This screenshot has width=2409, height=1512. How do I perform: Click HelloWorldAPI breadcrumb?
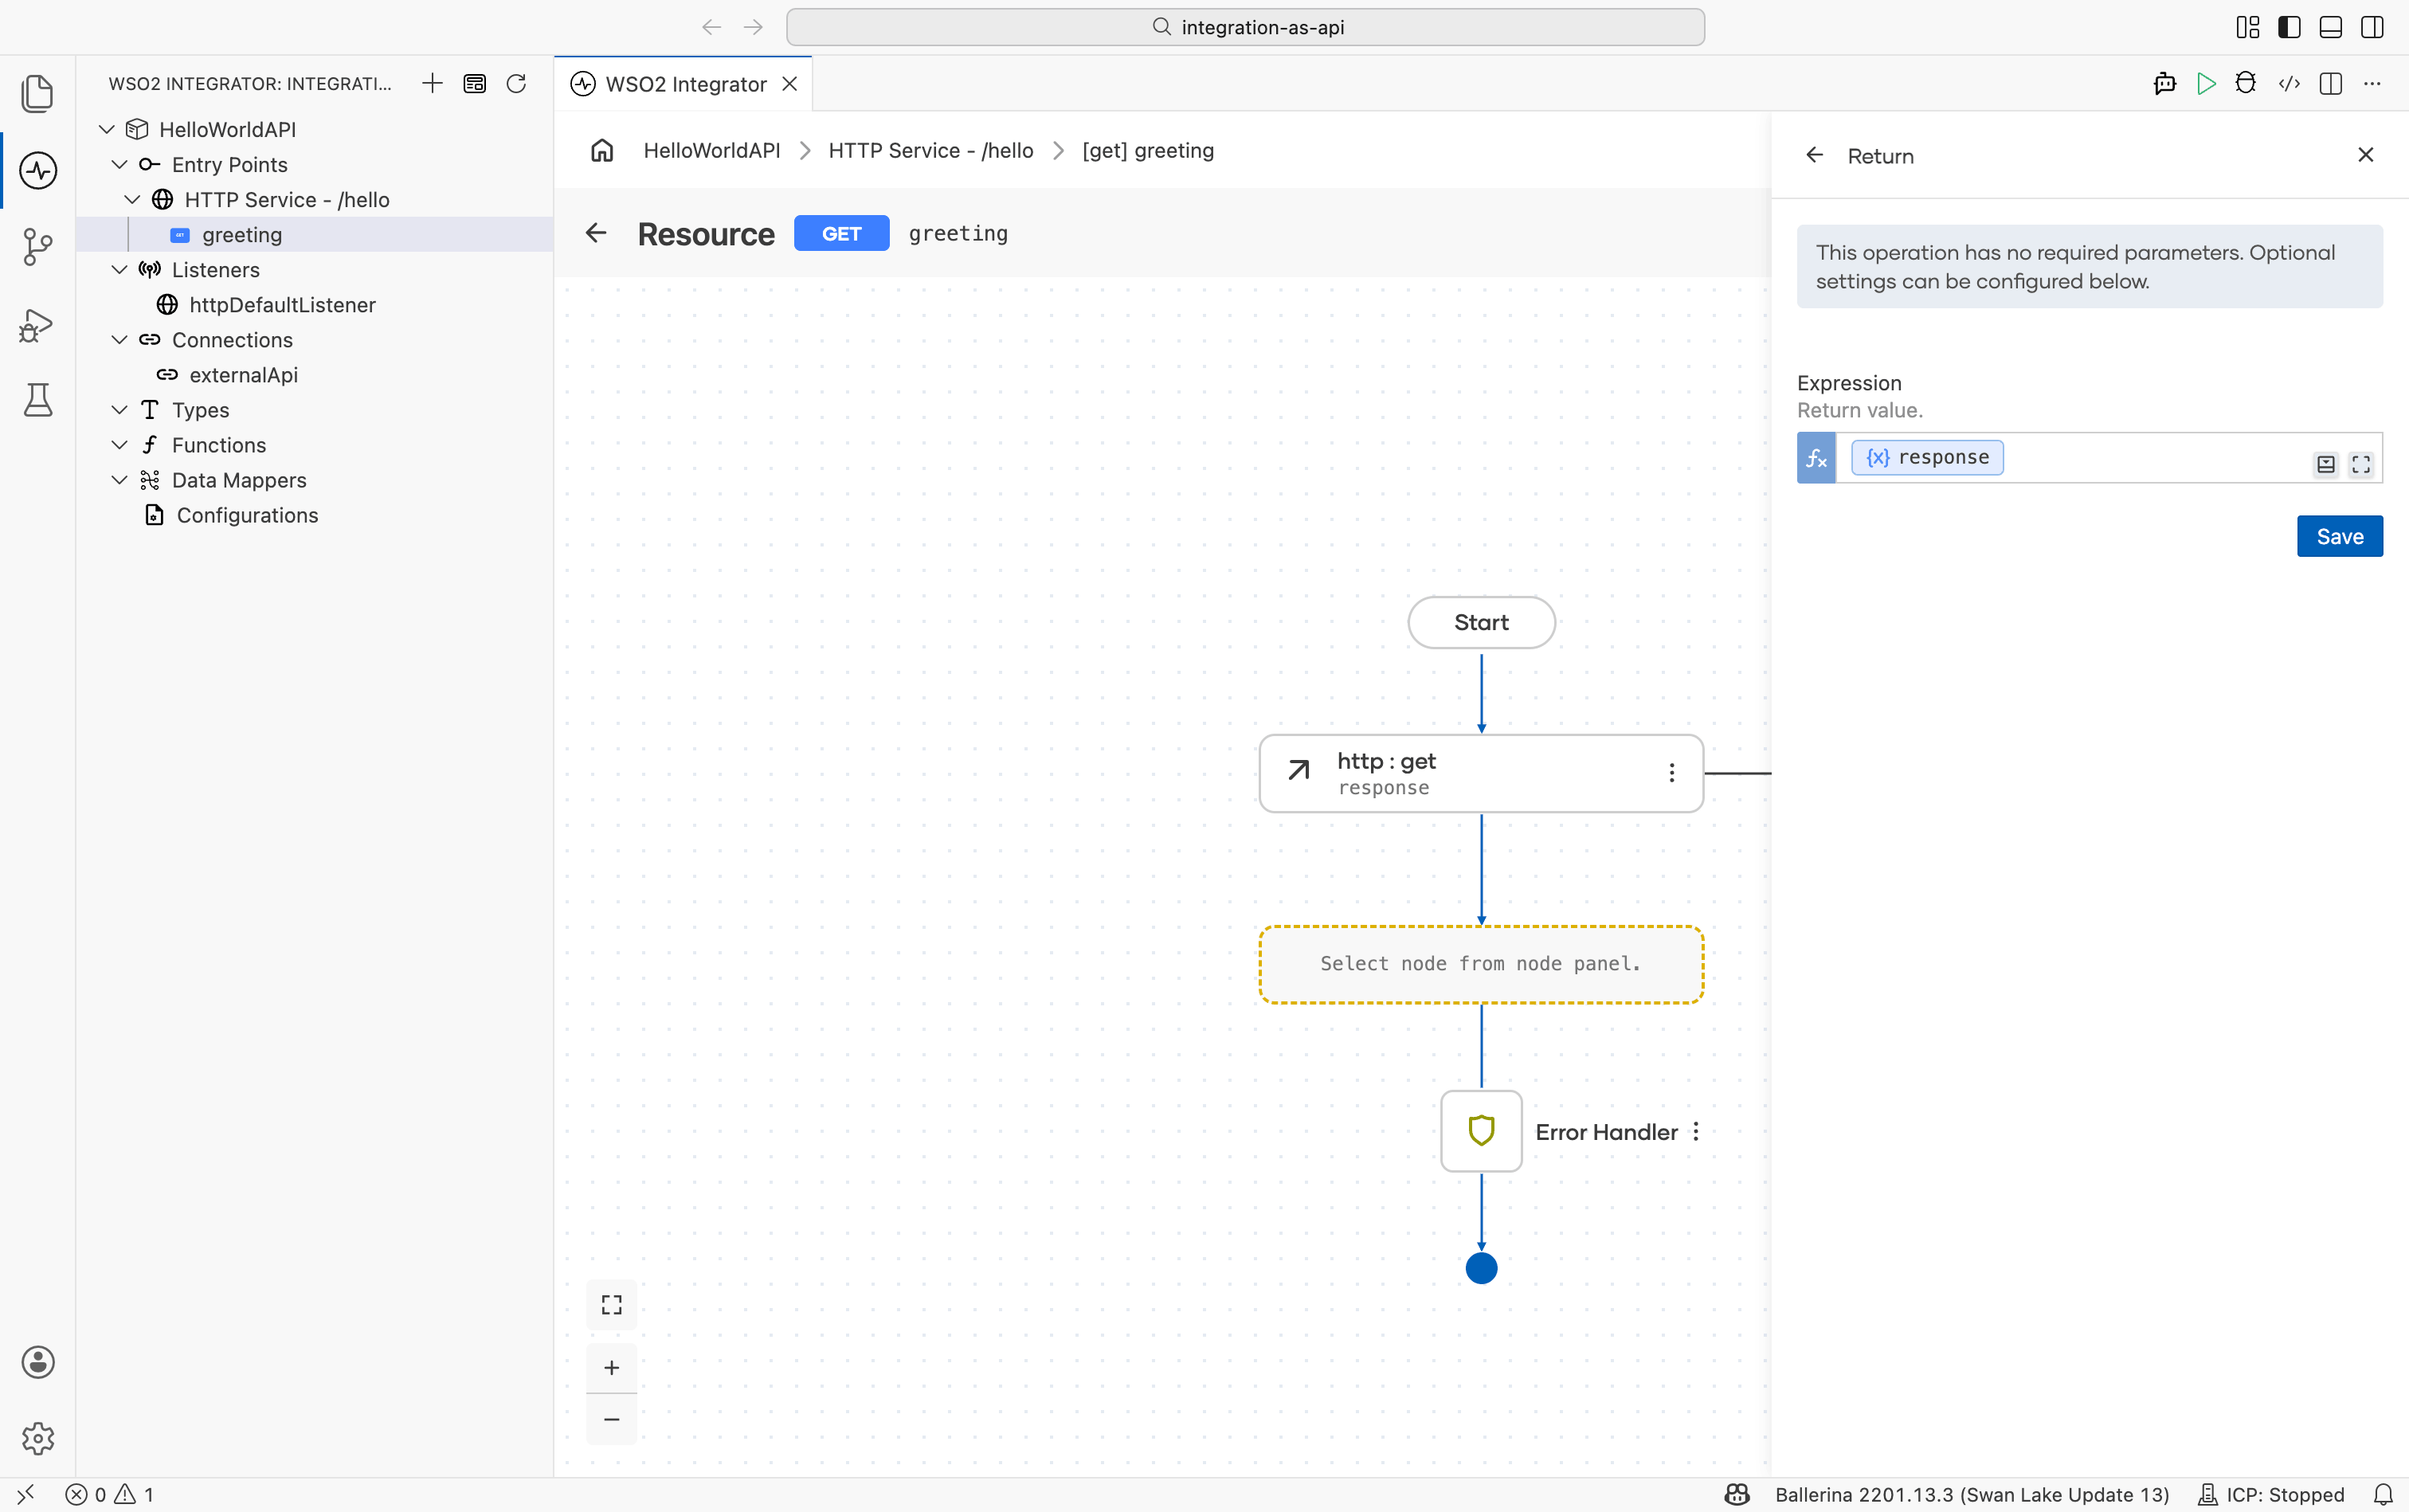point(711,150)
